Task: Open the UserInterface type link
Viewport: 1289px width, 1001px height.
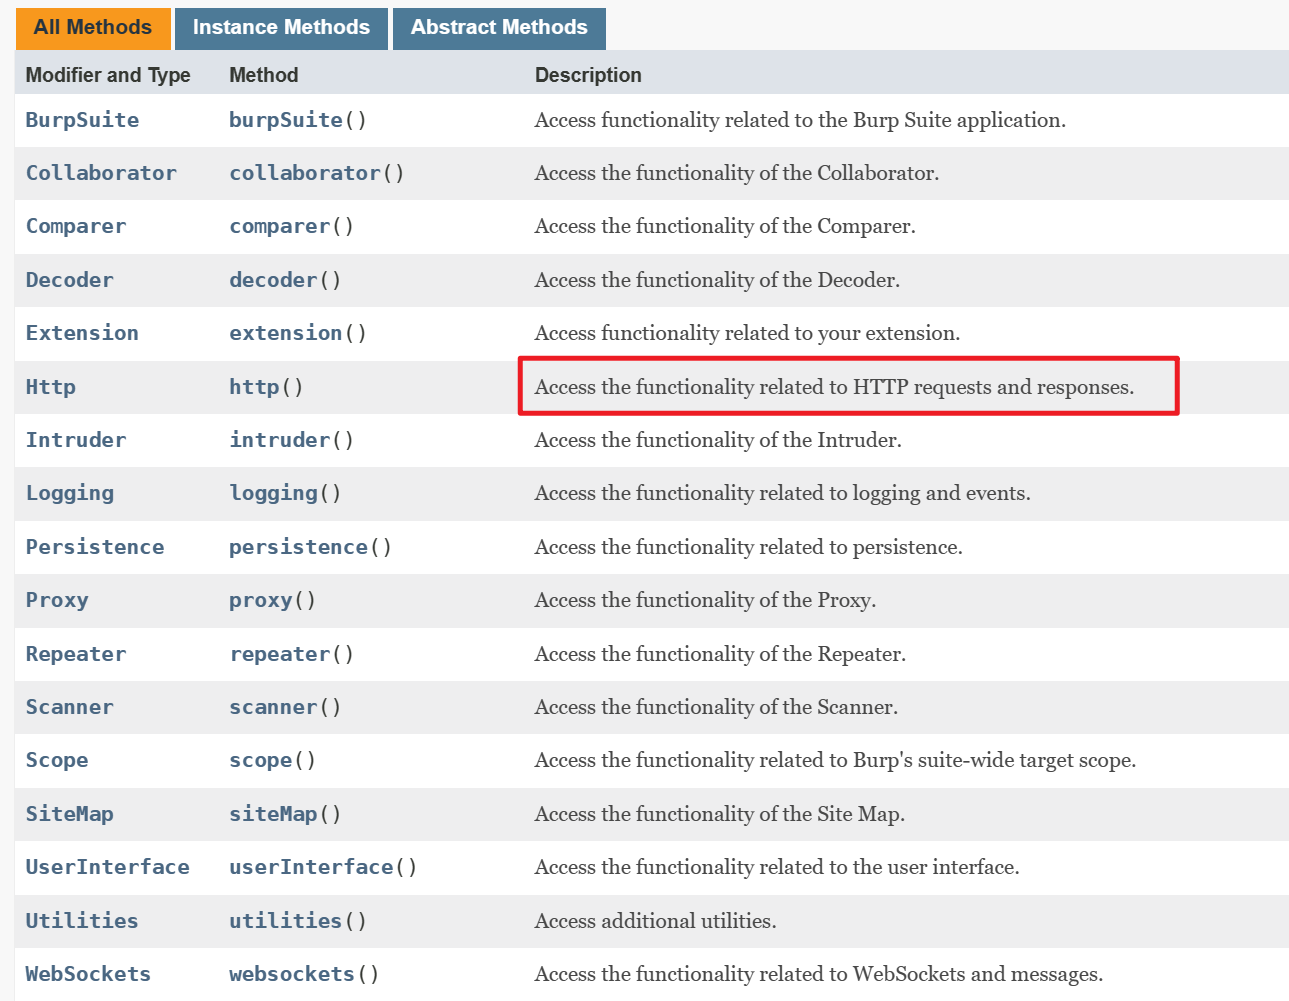Action: click(x=107, y=867)
